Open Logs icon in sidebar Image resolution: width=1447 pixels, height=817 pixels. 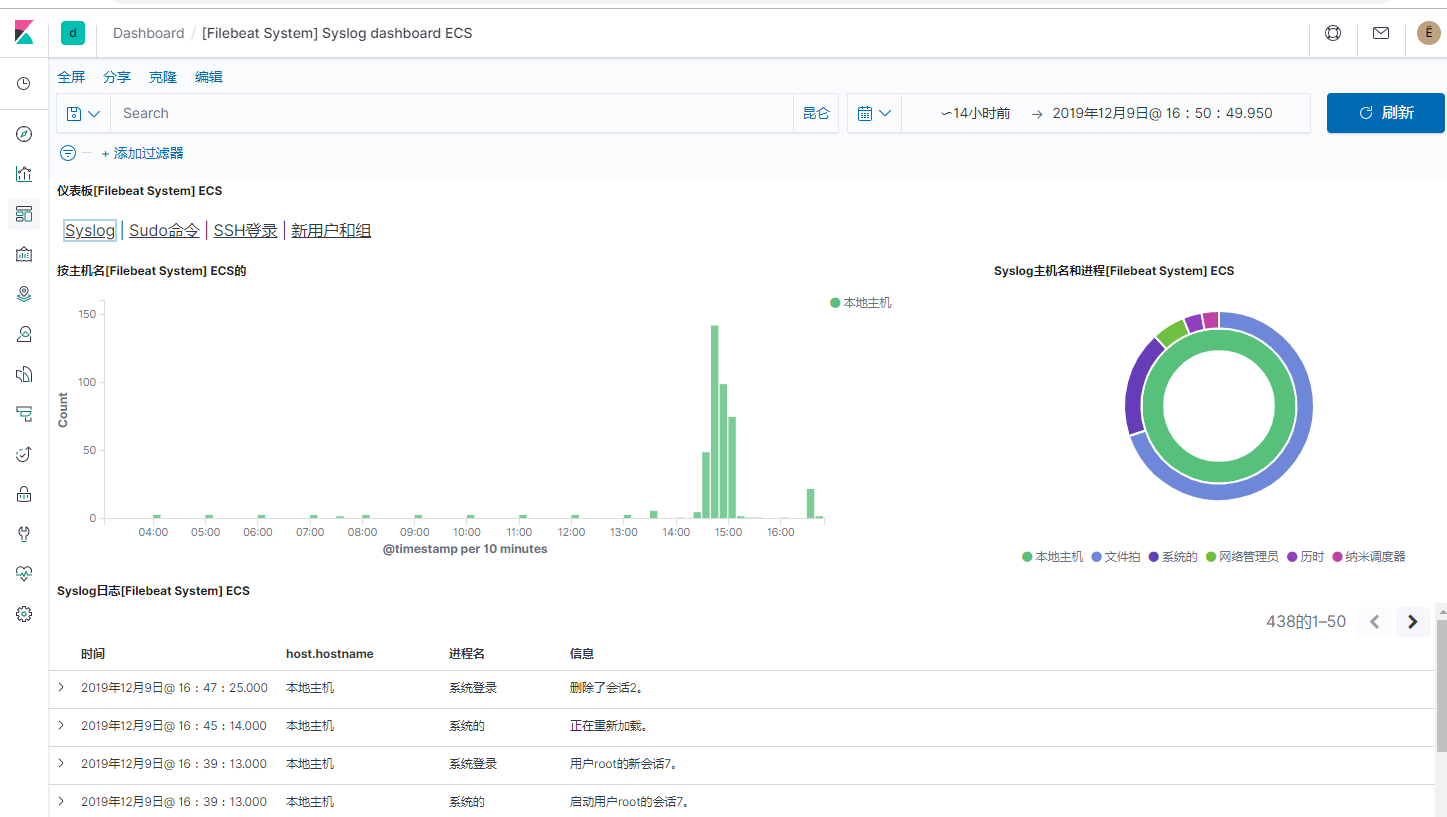(24, 414)
